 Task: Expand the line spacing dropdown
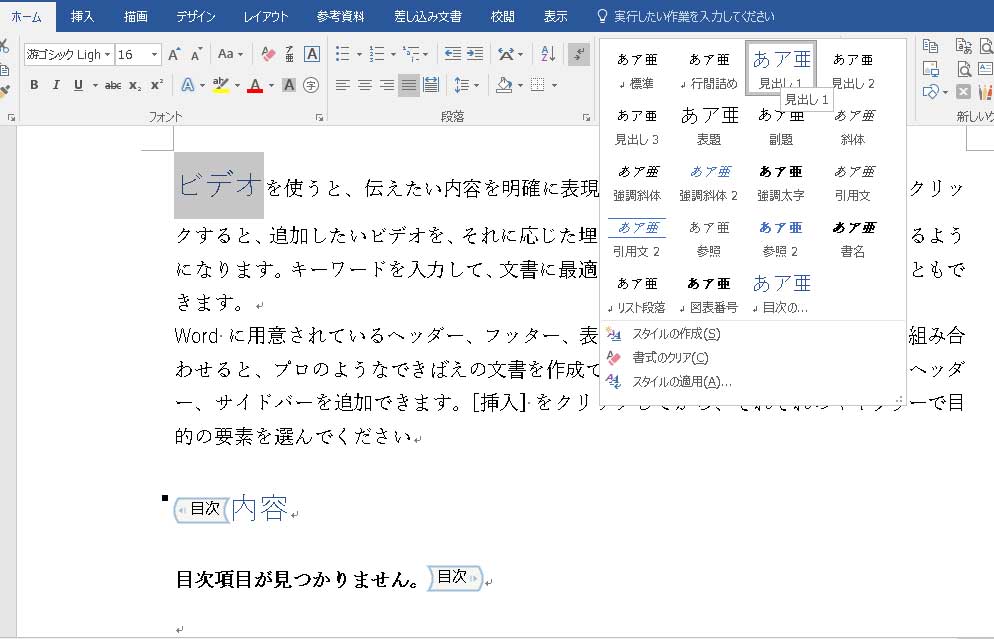475,85
